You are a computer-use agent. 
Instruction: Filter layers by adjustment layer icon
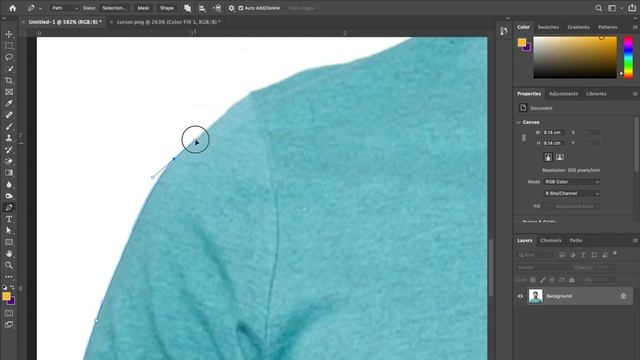pos(573,255)
